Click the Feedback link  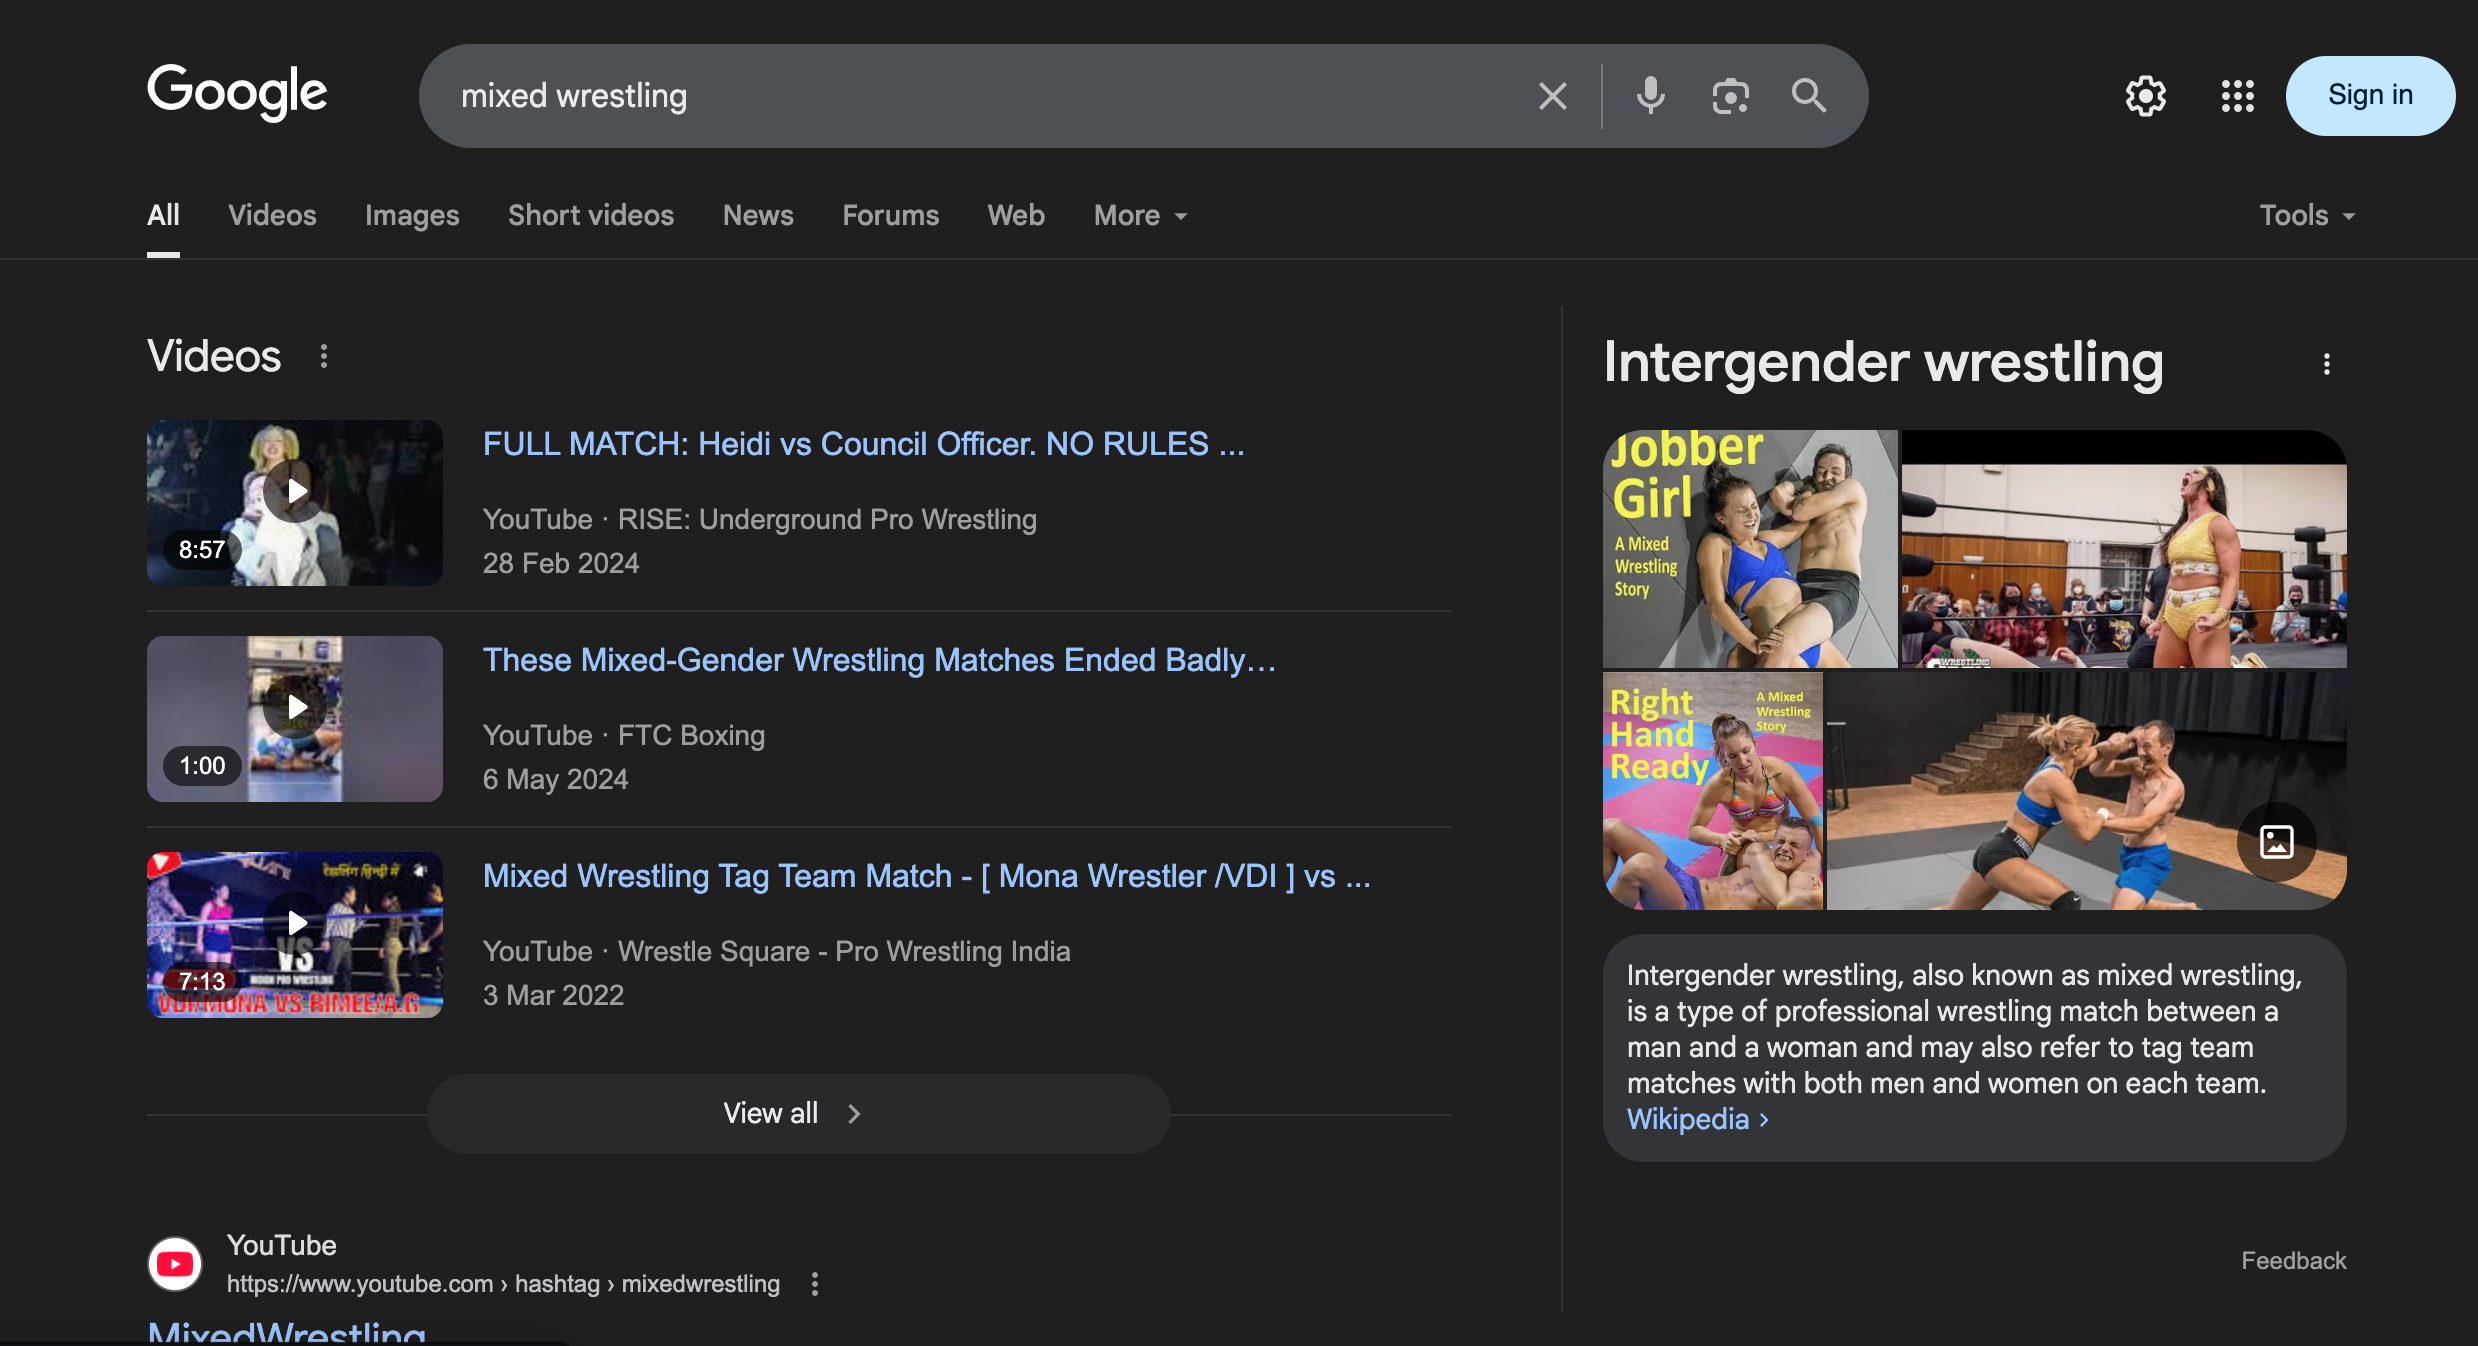click(x=2293, y=1261)
